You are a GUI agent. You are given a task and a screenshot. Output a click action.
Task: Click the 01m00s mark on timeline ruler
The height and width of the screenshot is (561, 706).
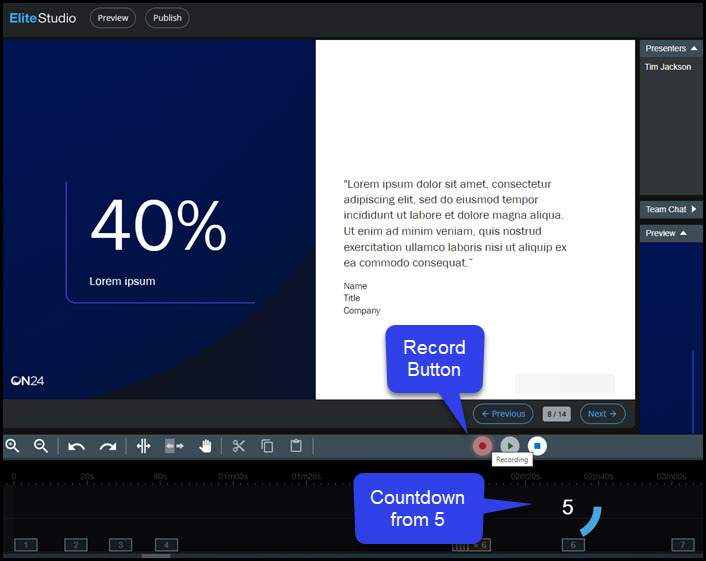click(233, 476)
